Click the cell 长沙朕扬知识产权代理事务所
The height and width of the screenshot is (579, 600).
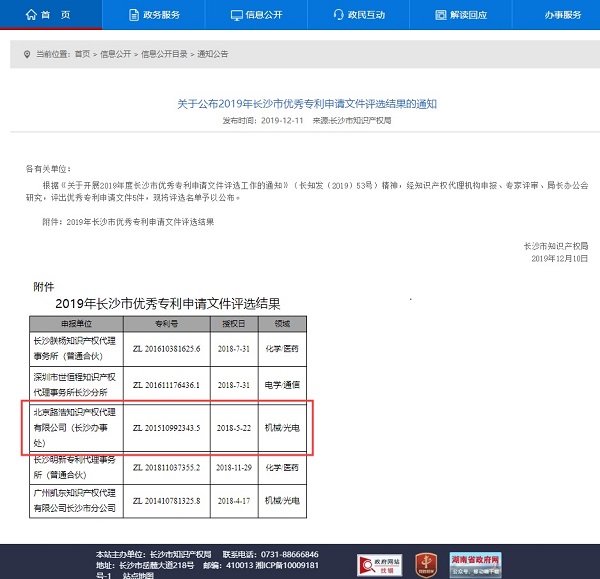point(75,349)
